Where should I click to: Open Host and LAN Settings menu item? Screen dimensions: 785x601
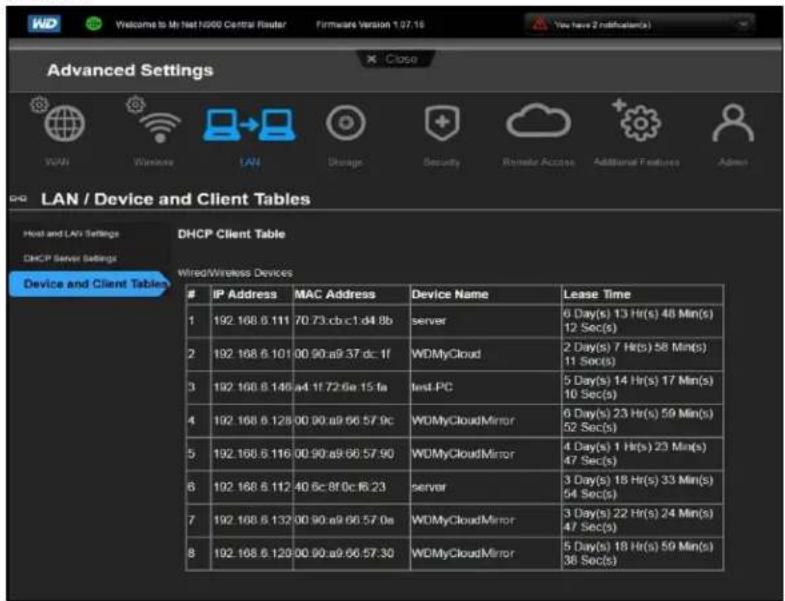point(71,234)
